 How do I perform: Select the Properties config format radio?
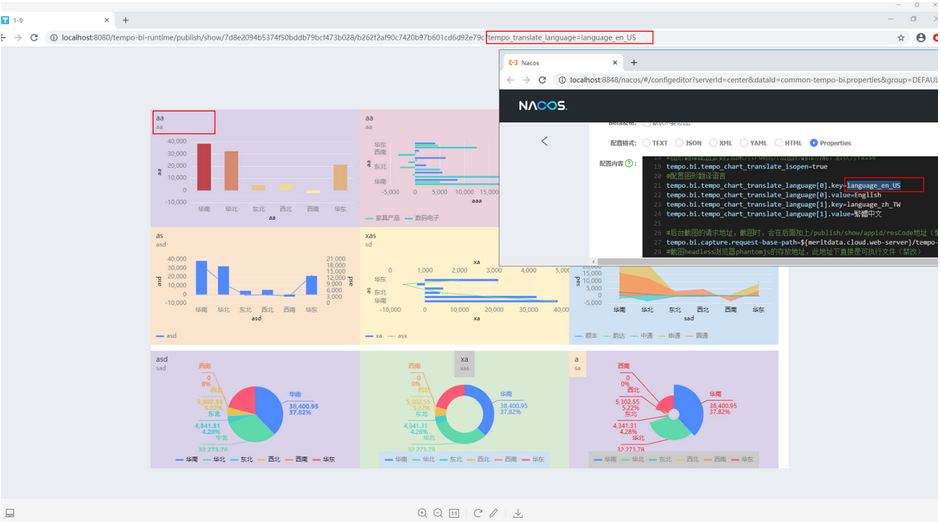[814, 143]
